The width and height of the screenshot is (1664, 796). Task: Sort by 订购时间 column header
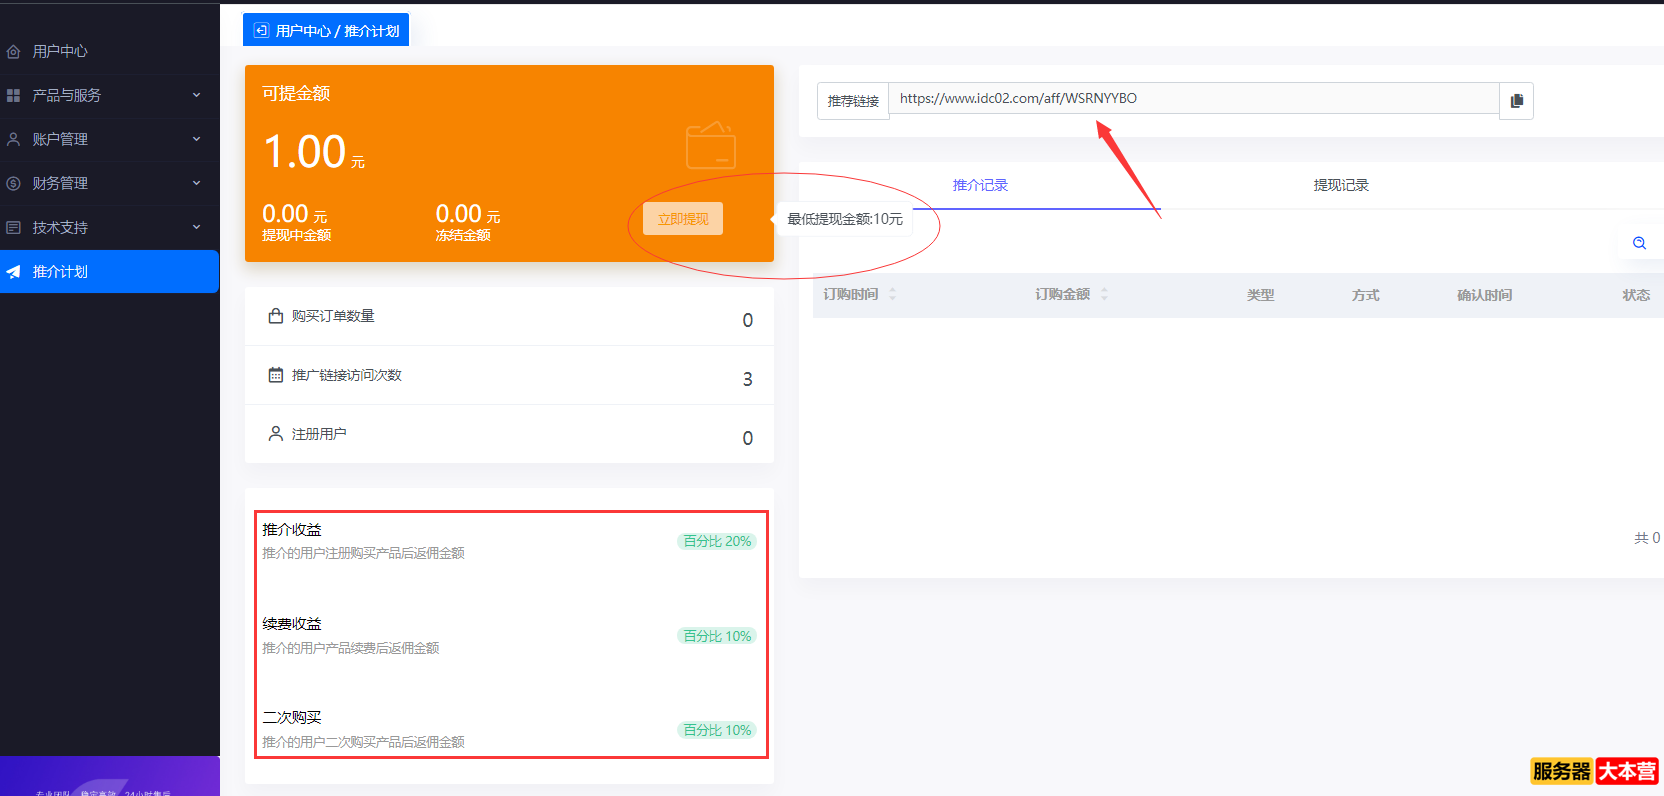(x=851, y=294)
